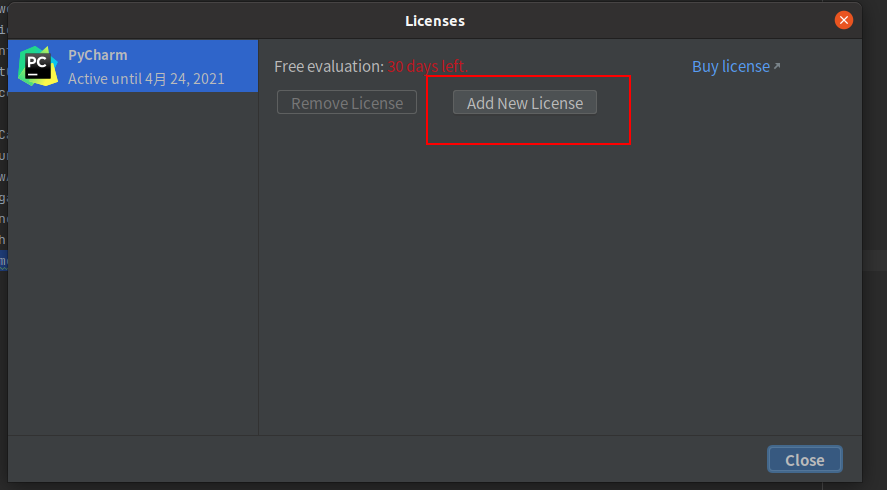This screenshot has width=887, height=490.
Task: Click the Remove License button
Action: click(x=347, y=102)
